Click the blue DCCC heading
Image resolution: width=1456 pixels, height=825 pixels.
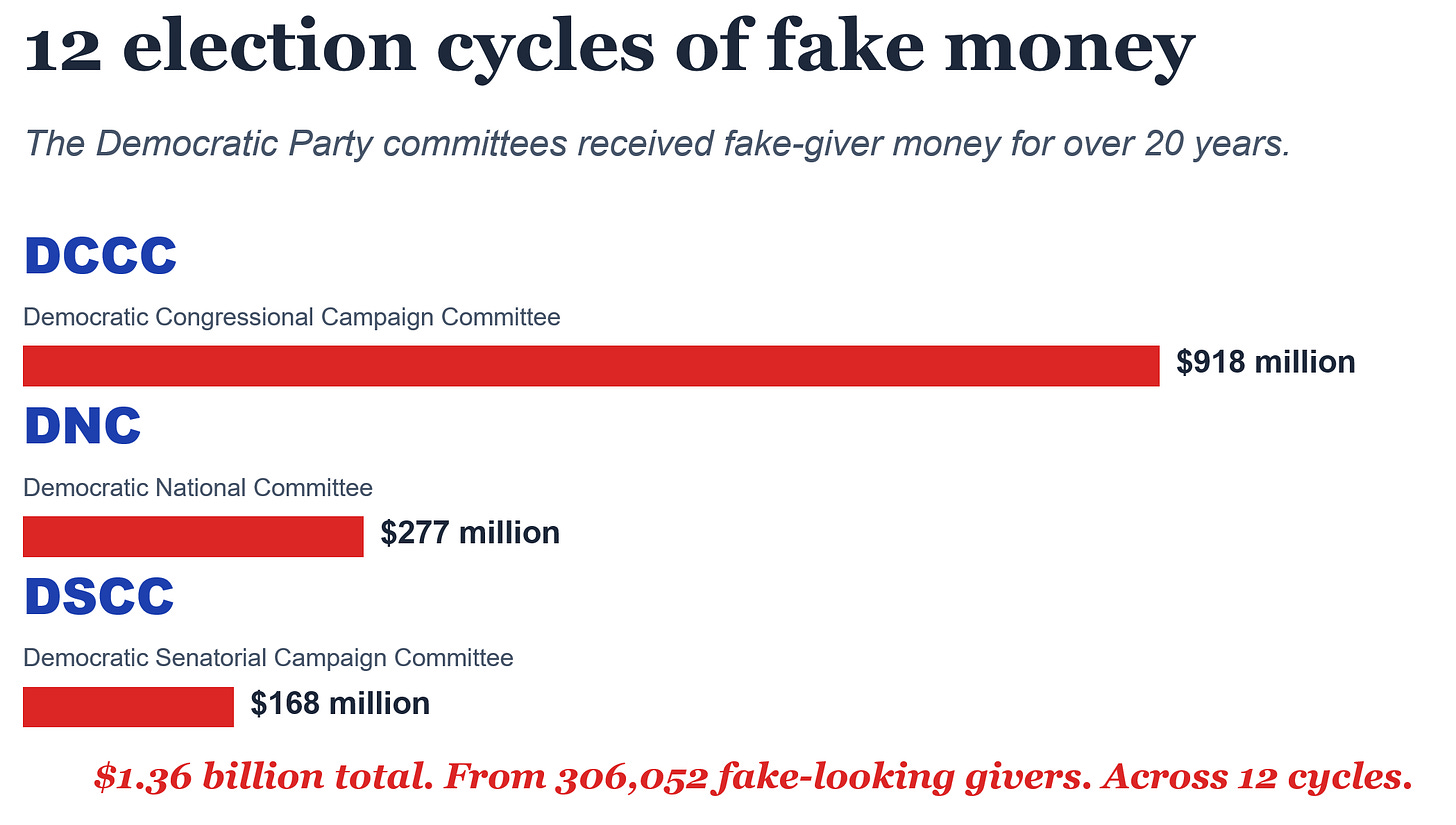[x=100, y=256]
